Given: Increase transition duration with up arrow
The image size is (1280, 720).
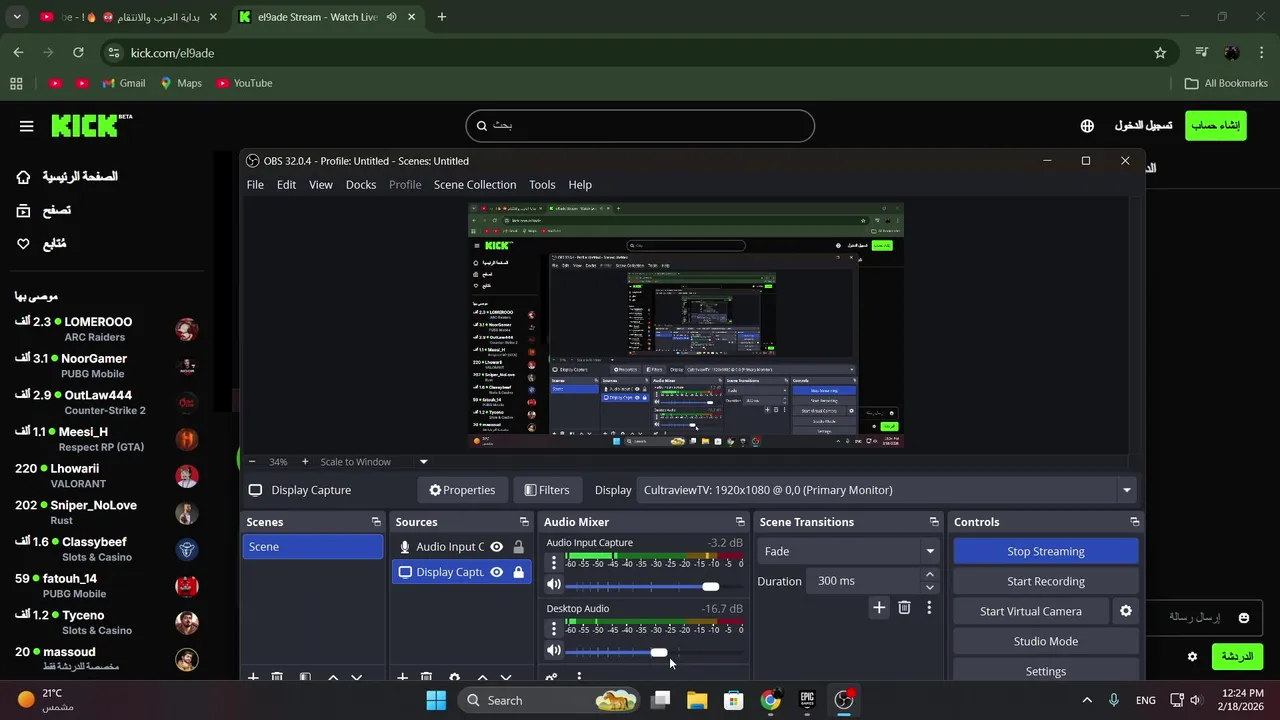Looking at the screenshot, I should point(930,575).
